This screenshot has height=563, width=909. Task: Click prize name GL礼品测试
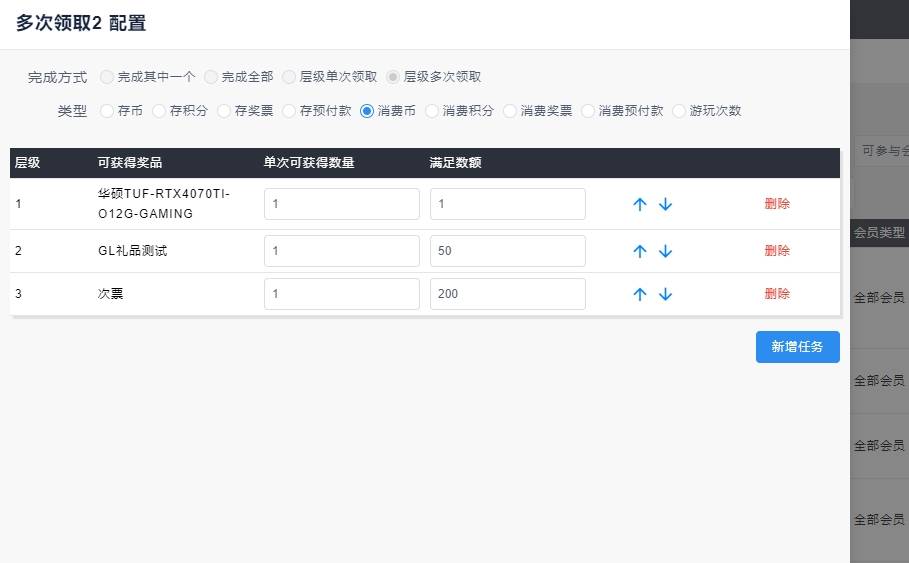(133, 250)
